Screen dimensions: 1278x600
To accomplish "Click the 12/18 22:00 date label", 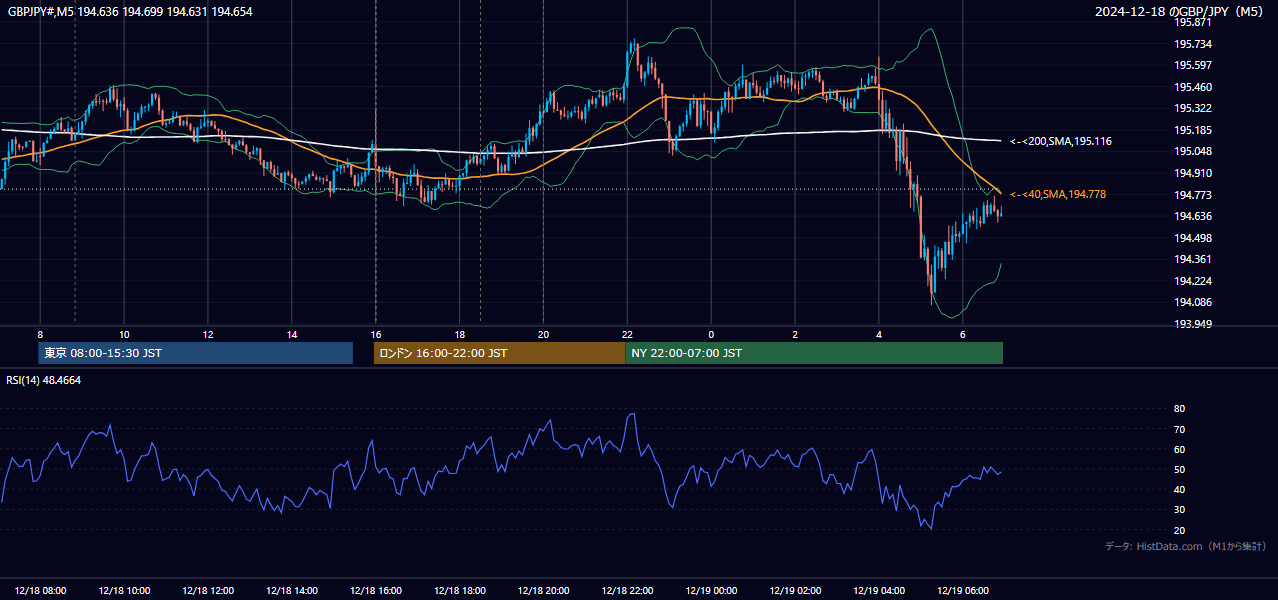I will pyautogui.click(x=628, y=591).
